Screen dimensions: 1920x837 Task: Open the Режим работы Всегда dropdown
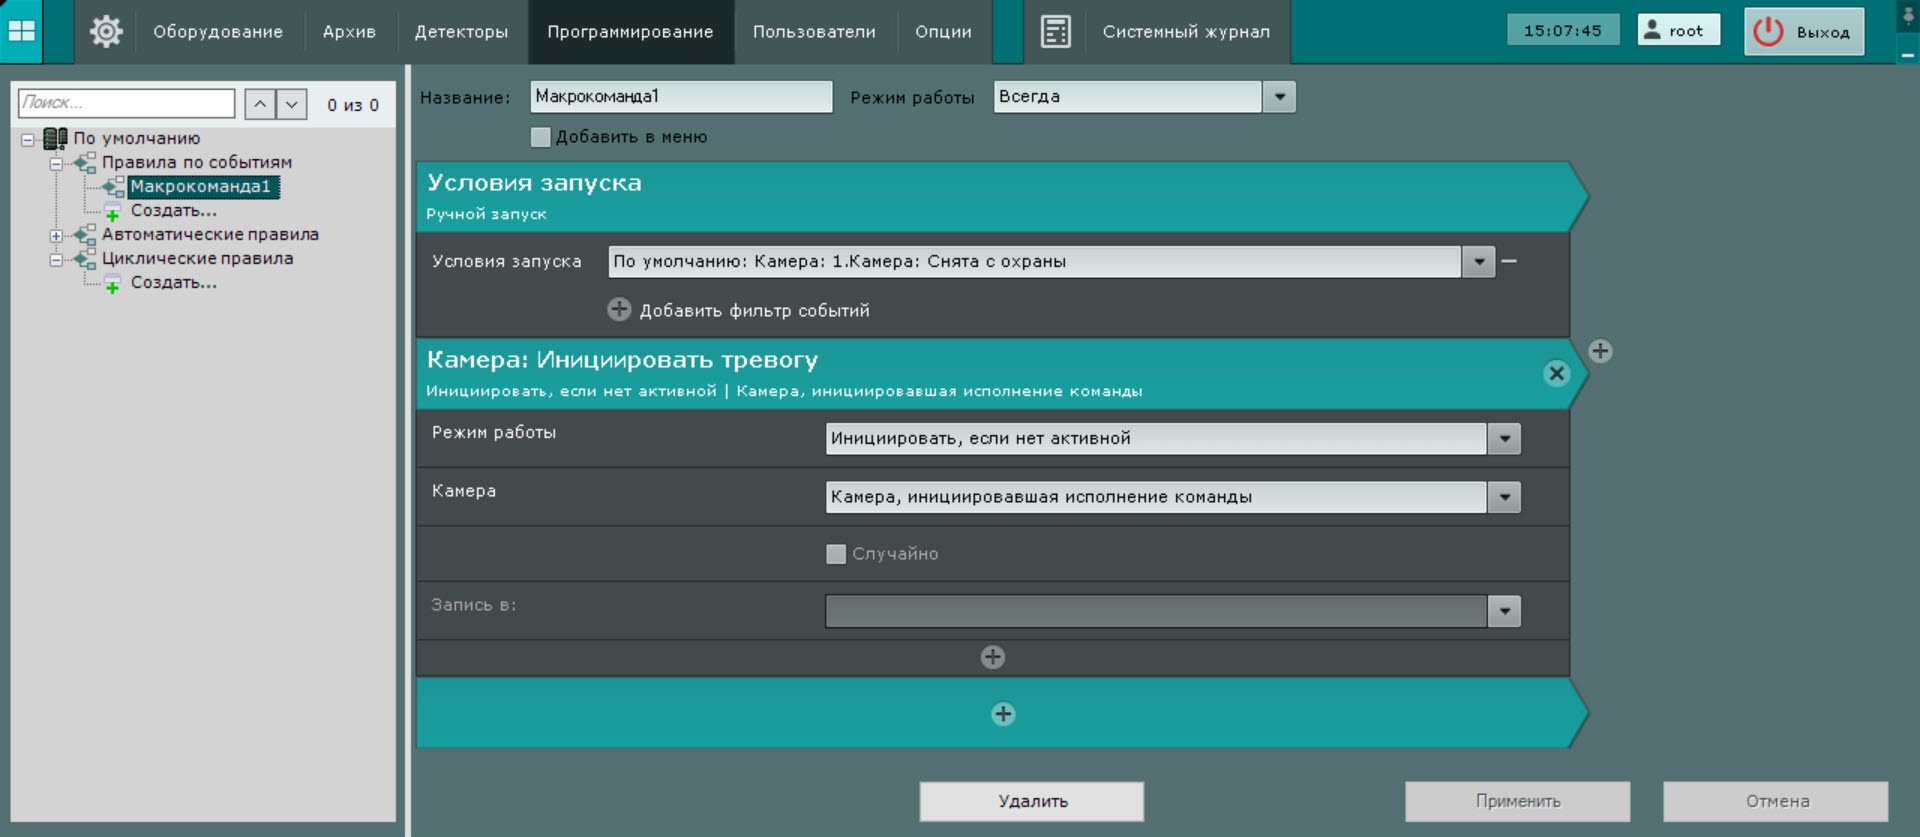1279,97
